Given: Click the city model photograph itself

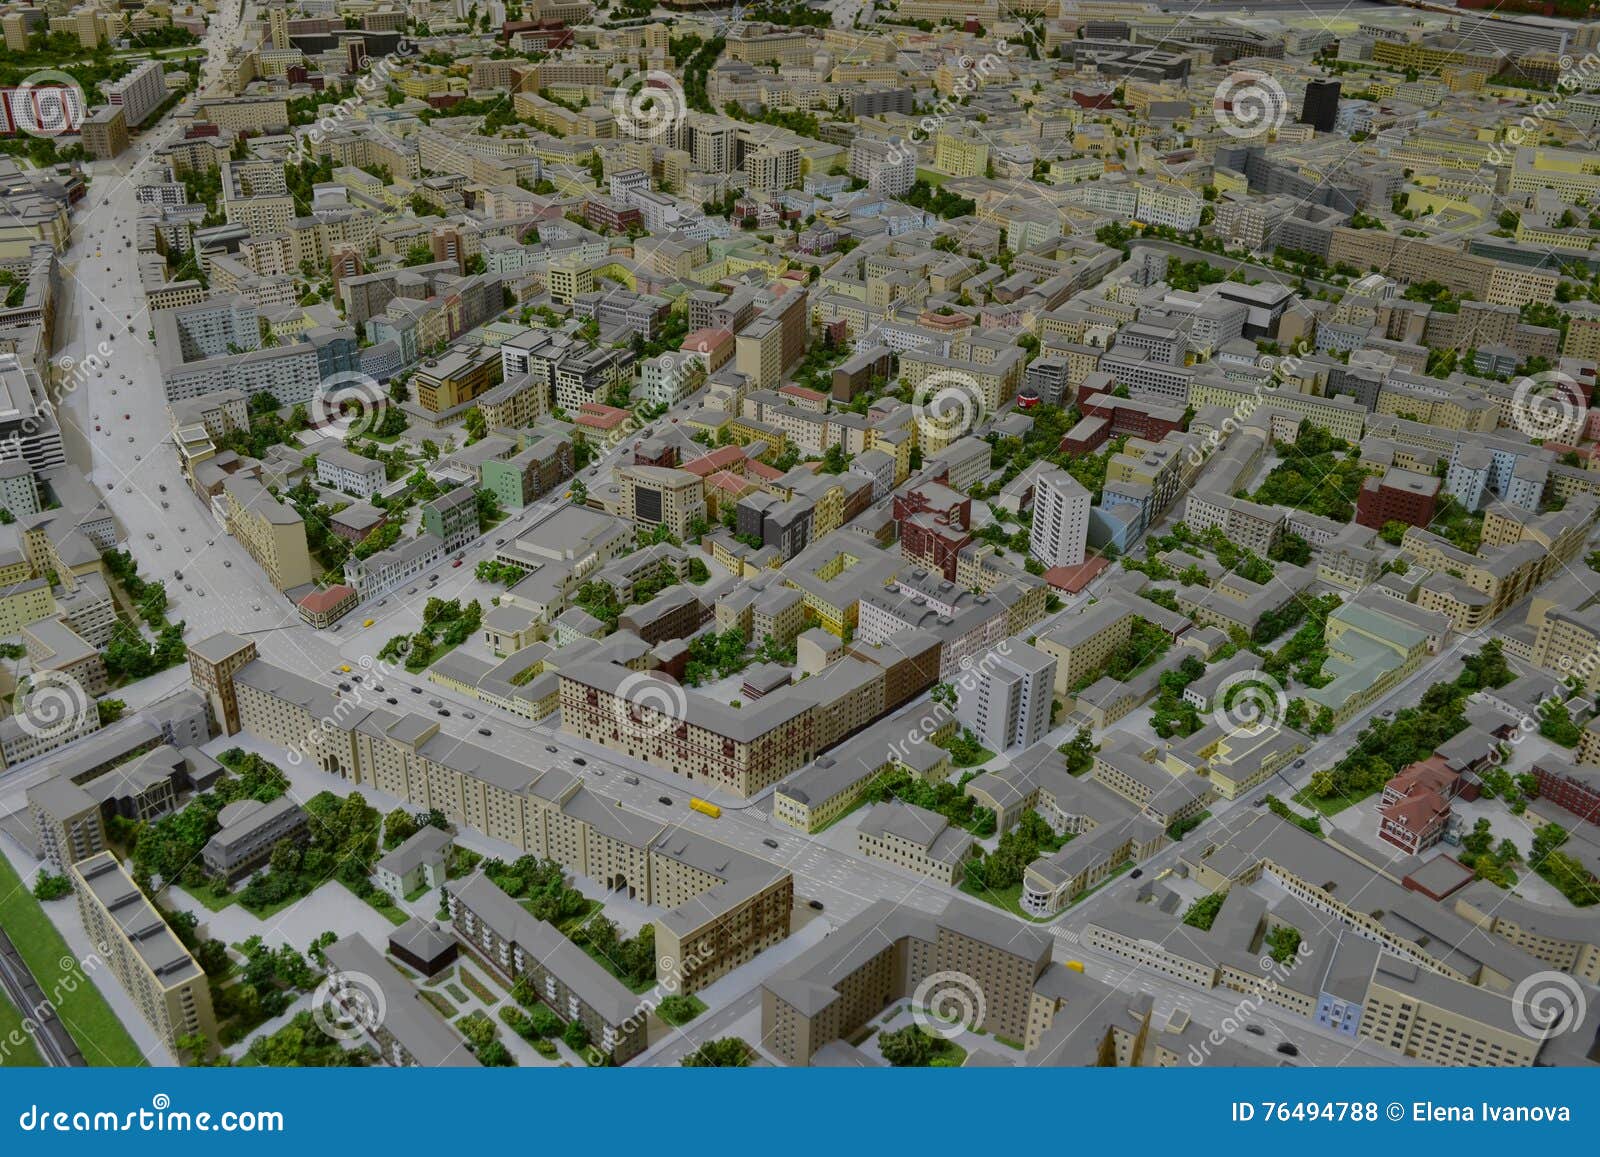Looking at the screenshot, I should 800,500.
